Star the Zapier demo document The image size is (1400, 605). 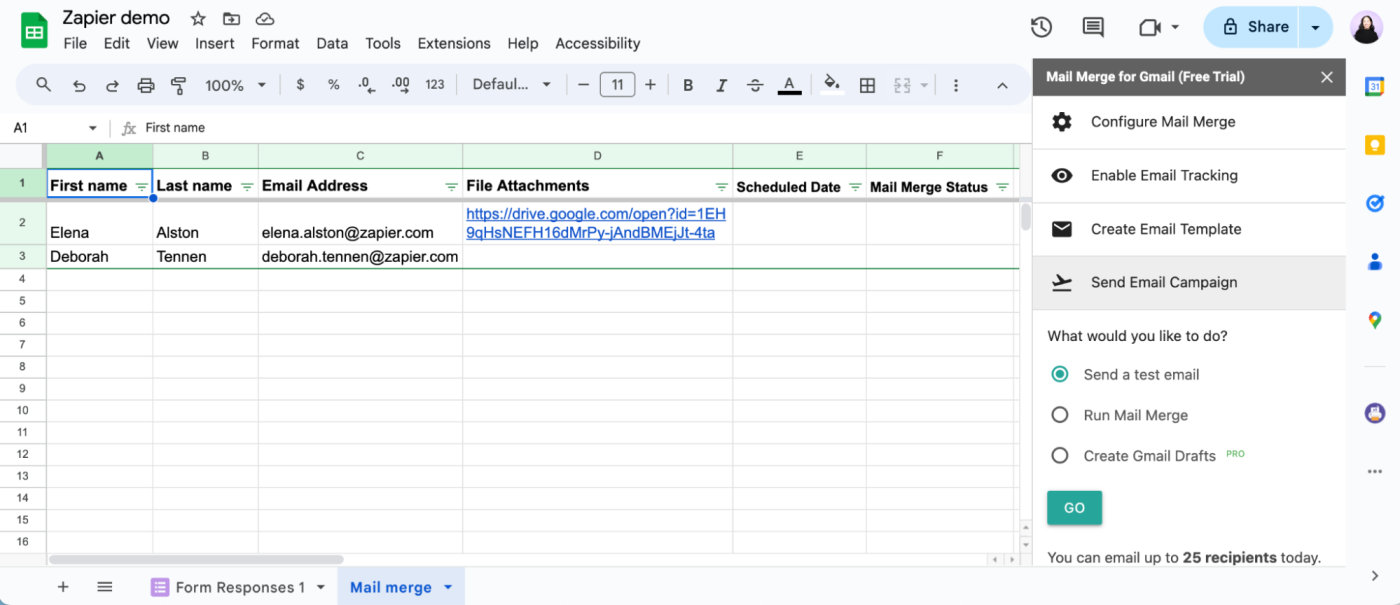pyautogui.click(x=198, y=19)
